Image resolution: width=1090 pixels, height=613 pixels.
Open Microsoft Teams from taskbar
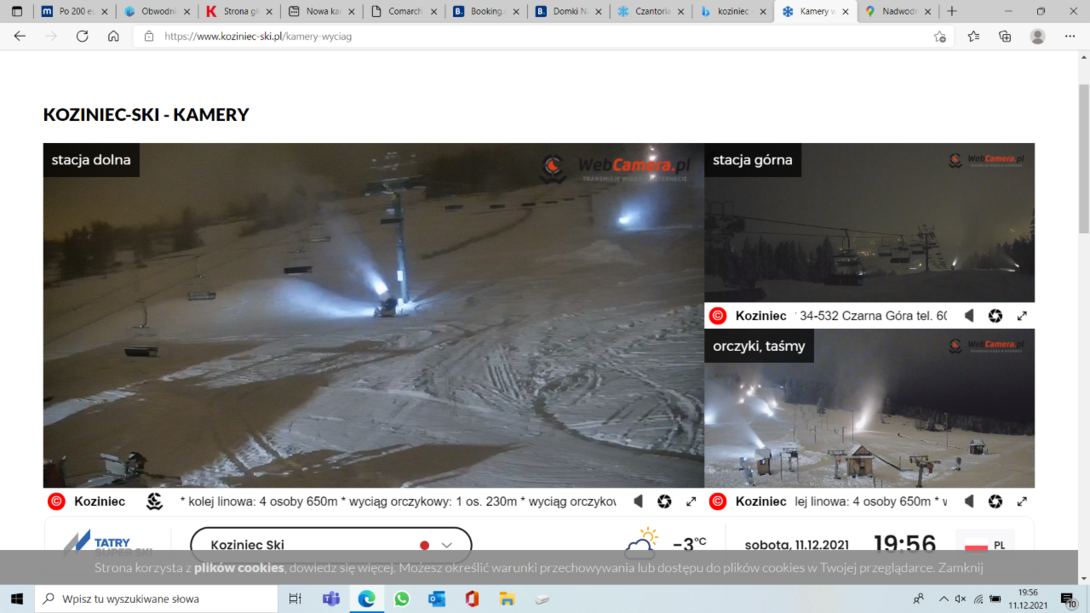331,598
